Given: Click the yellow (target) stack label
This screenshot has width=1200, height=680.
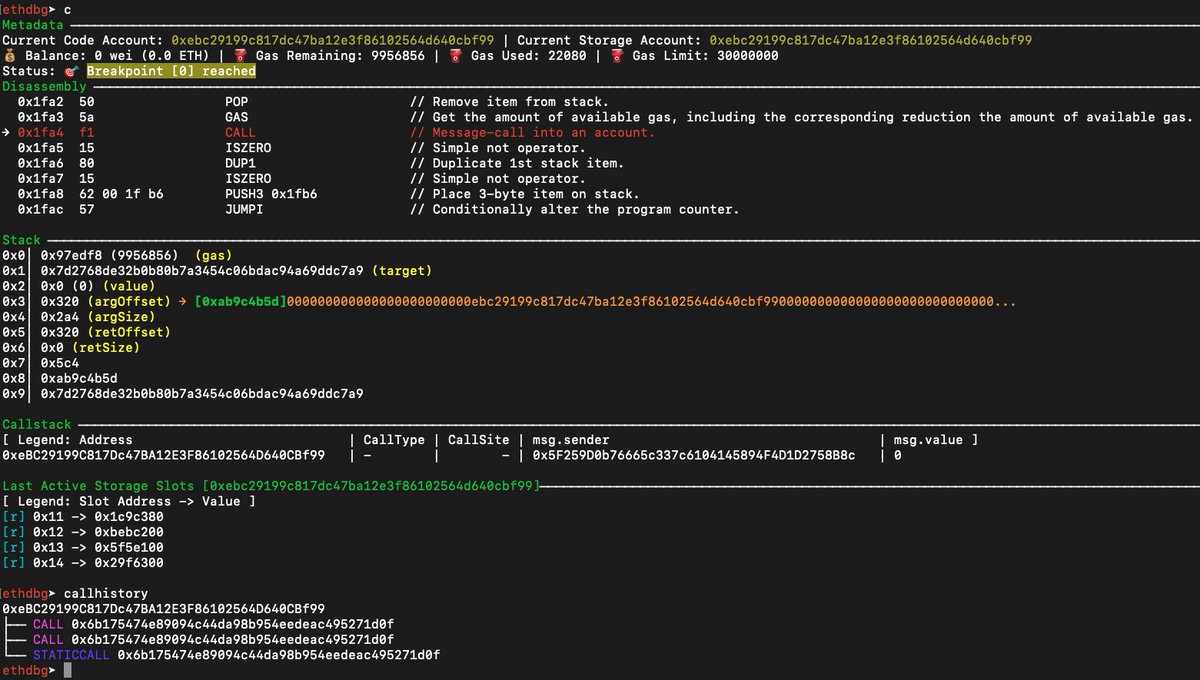Looking at the screenshot, I should coord(402,271).
